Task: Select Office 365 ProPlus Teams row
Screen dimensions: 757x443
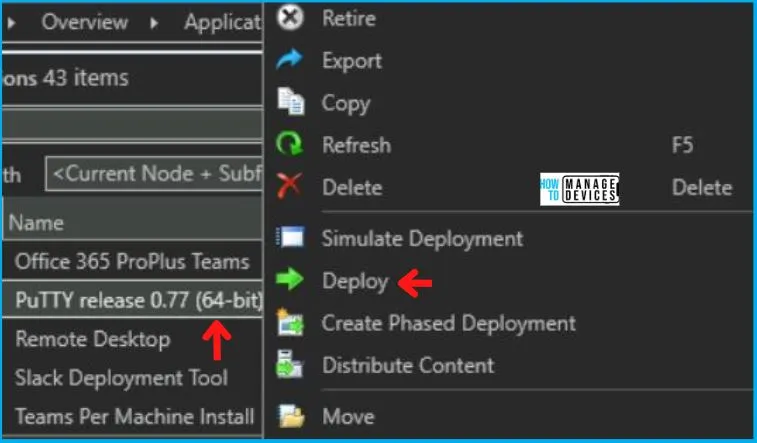Action: (132, 261)
